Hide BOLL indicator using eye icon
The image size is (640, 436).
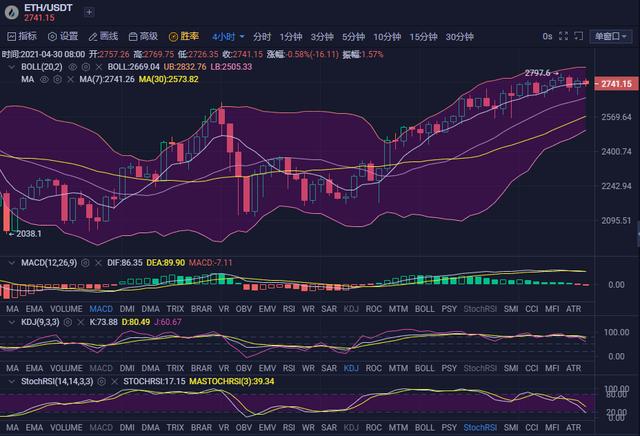(74, 67)
